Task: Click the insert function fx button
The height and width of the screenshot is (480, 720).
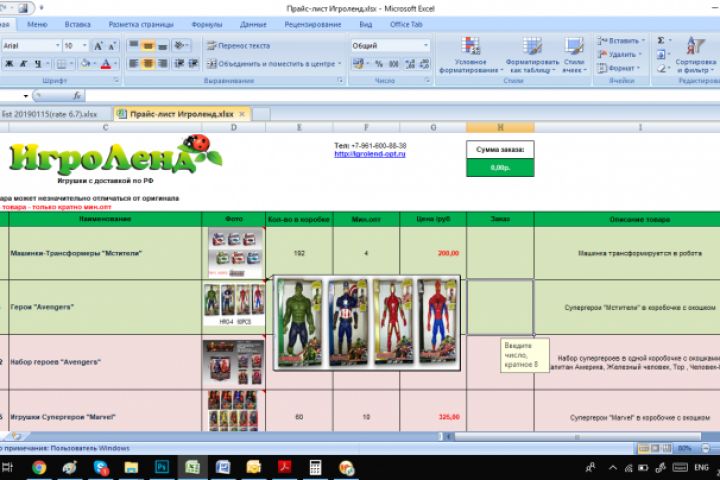Action: (77, 96)
